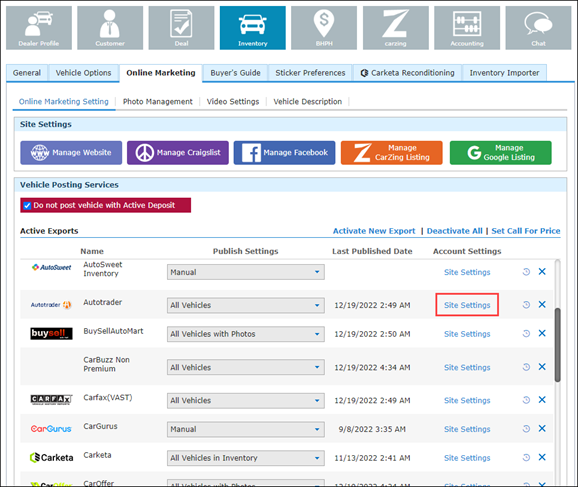578x487 pixels.
Task: Open Site Settings for Autotrader
Action: click(x=467, y=305)
